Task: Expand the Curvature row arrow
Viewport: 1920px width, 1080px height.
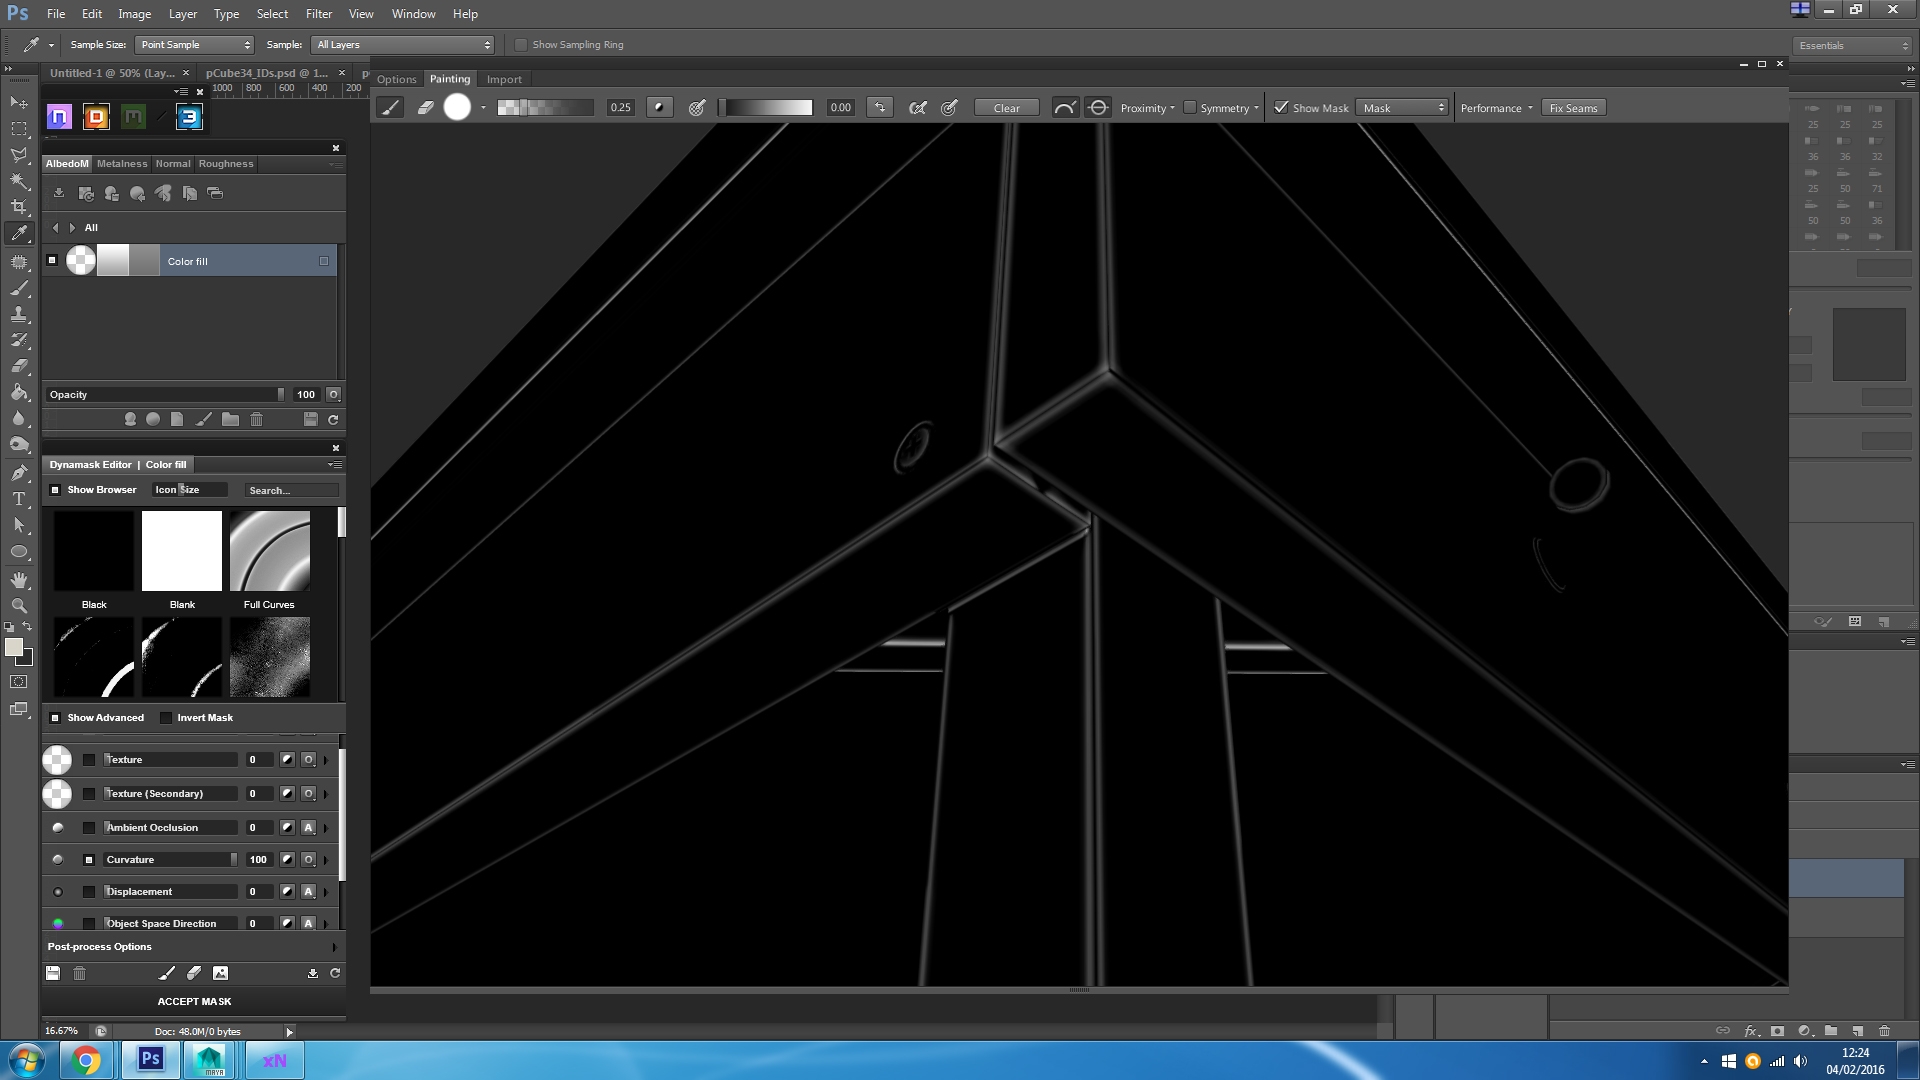Action: coord(326,860)
